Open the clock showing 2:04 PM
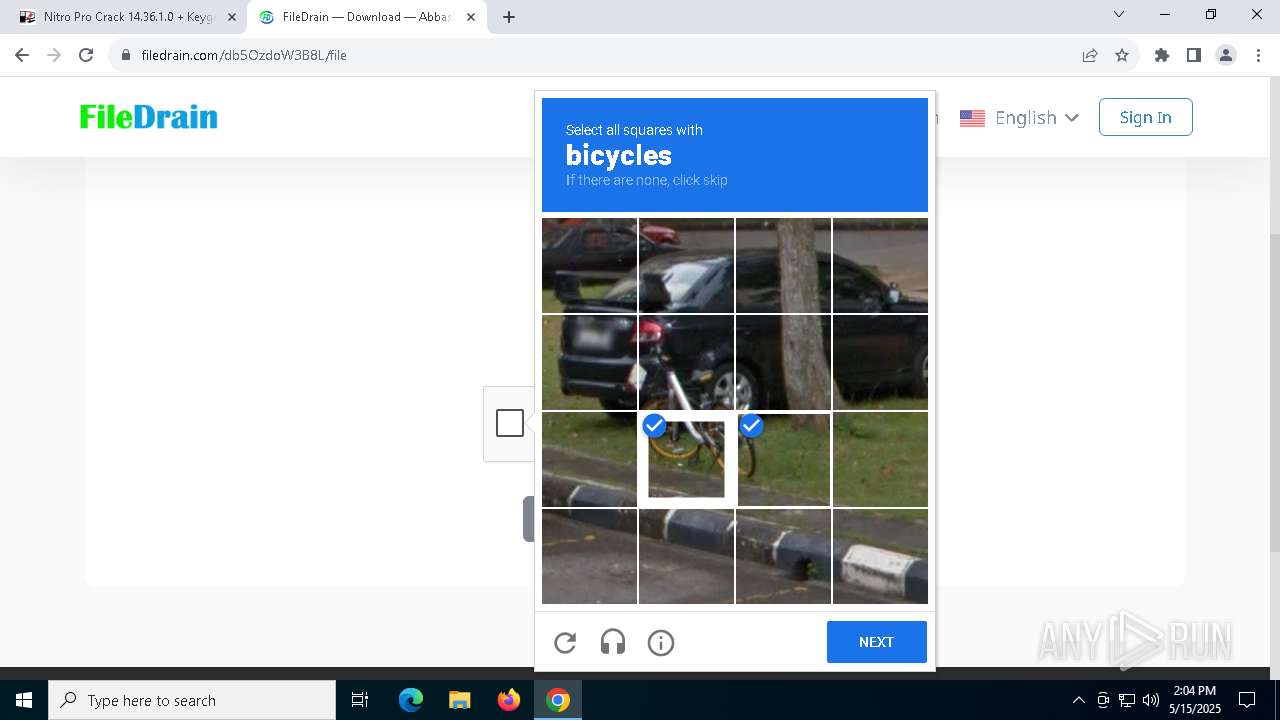This screenshot has width=1280, height=720. tap(1195, 700)
